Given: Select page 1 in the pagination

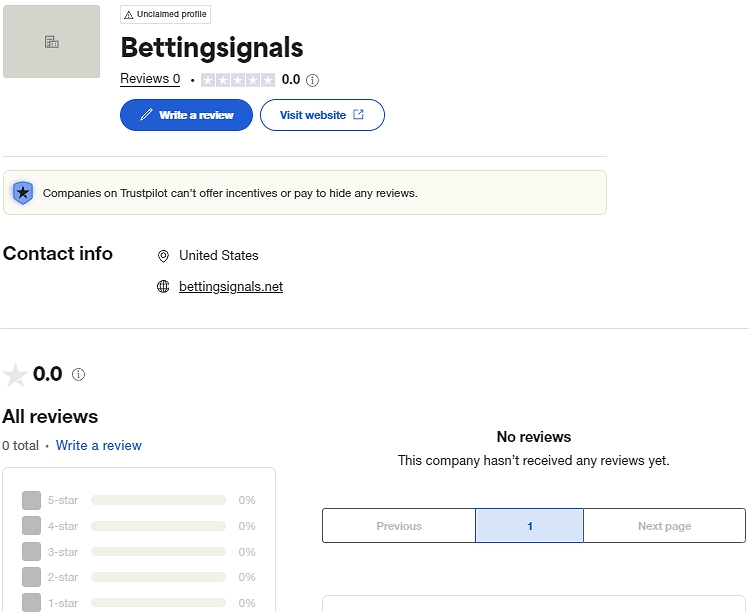Looking at the screenshot, I should 529,526.
